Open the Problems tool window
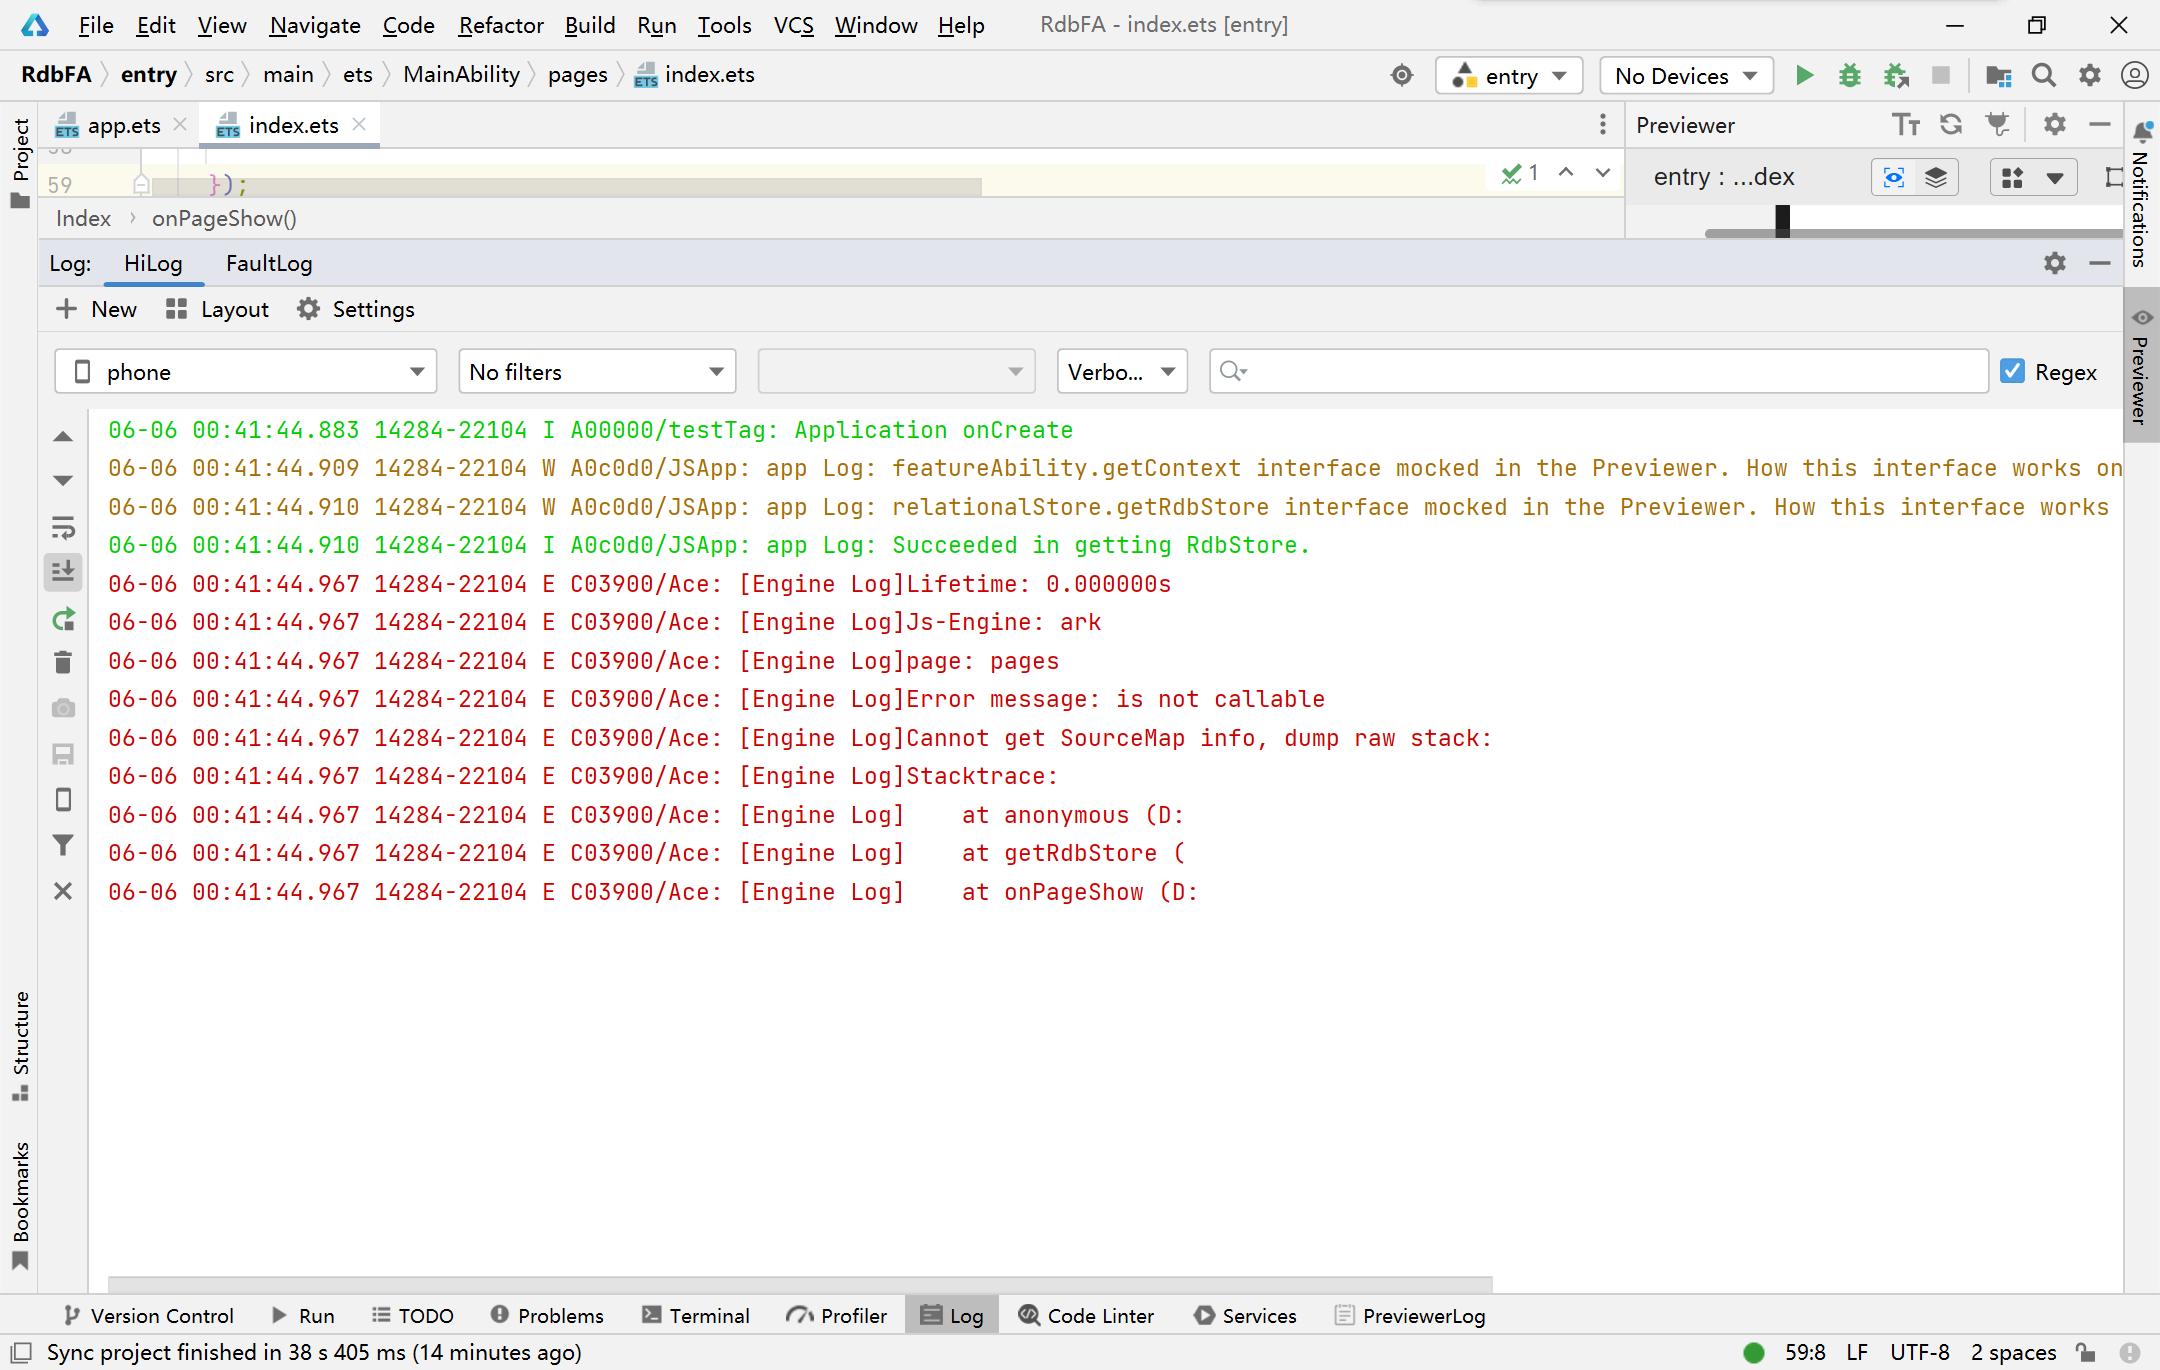Screen dimensions: 2160x1370 click(548, 1315)
